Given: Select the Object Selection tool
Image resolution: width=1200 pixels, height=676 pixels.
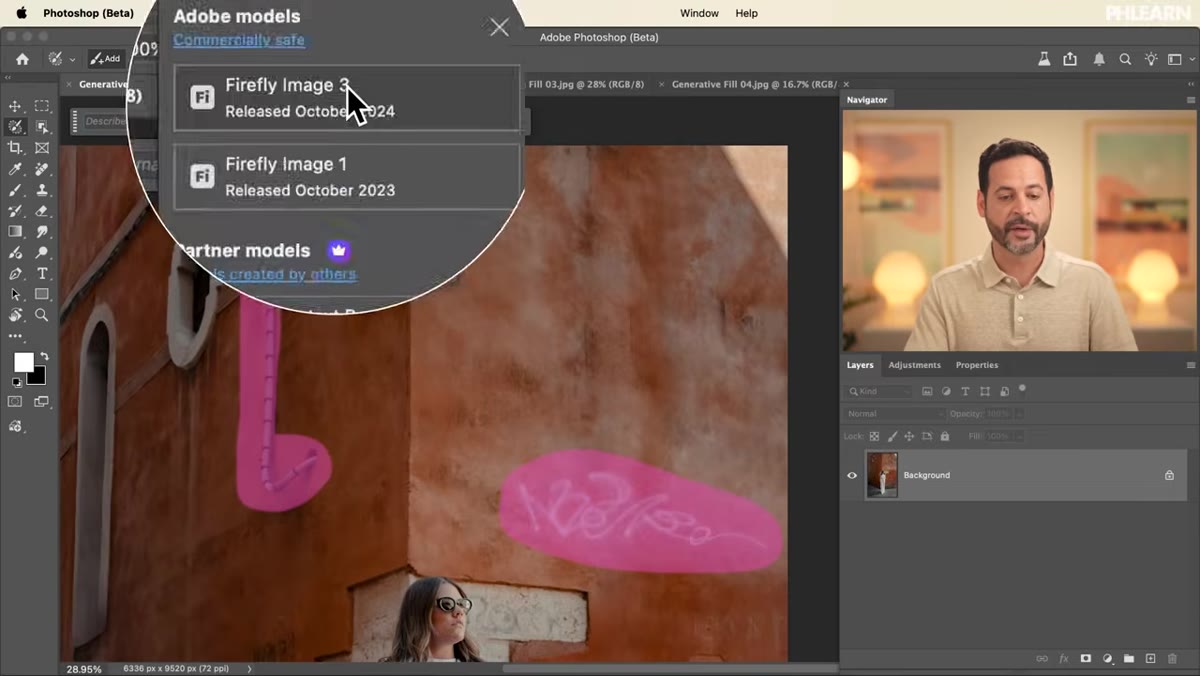Looking at the screenshot, I should pyautogui.click(x=42, y=127).
